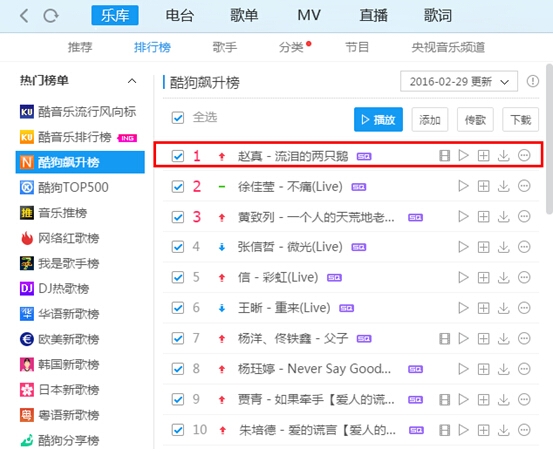Open MV icon for 杨洋、佟铁鑫 父子
This screenshot has width=553, height=452.
(x=444, y=338)
